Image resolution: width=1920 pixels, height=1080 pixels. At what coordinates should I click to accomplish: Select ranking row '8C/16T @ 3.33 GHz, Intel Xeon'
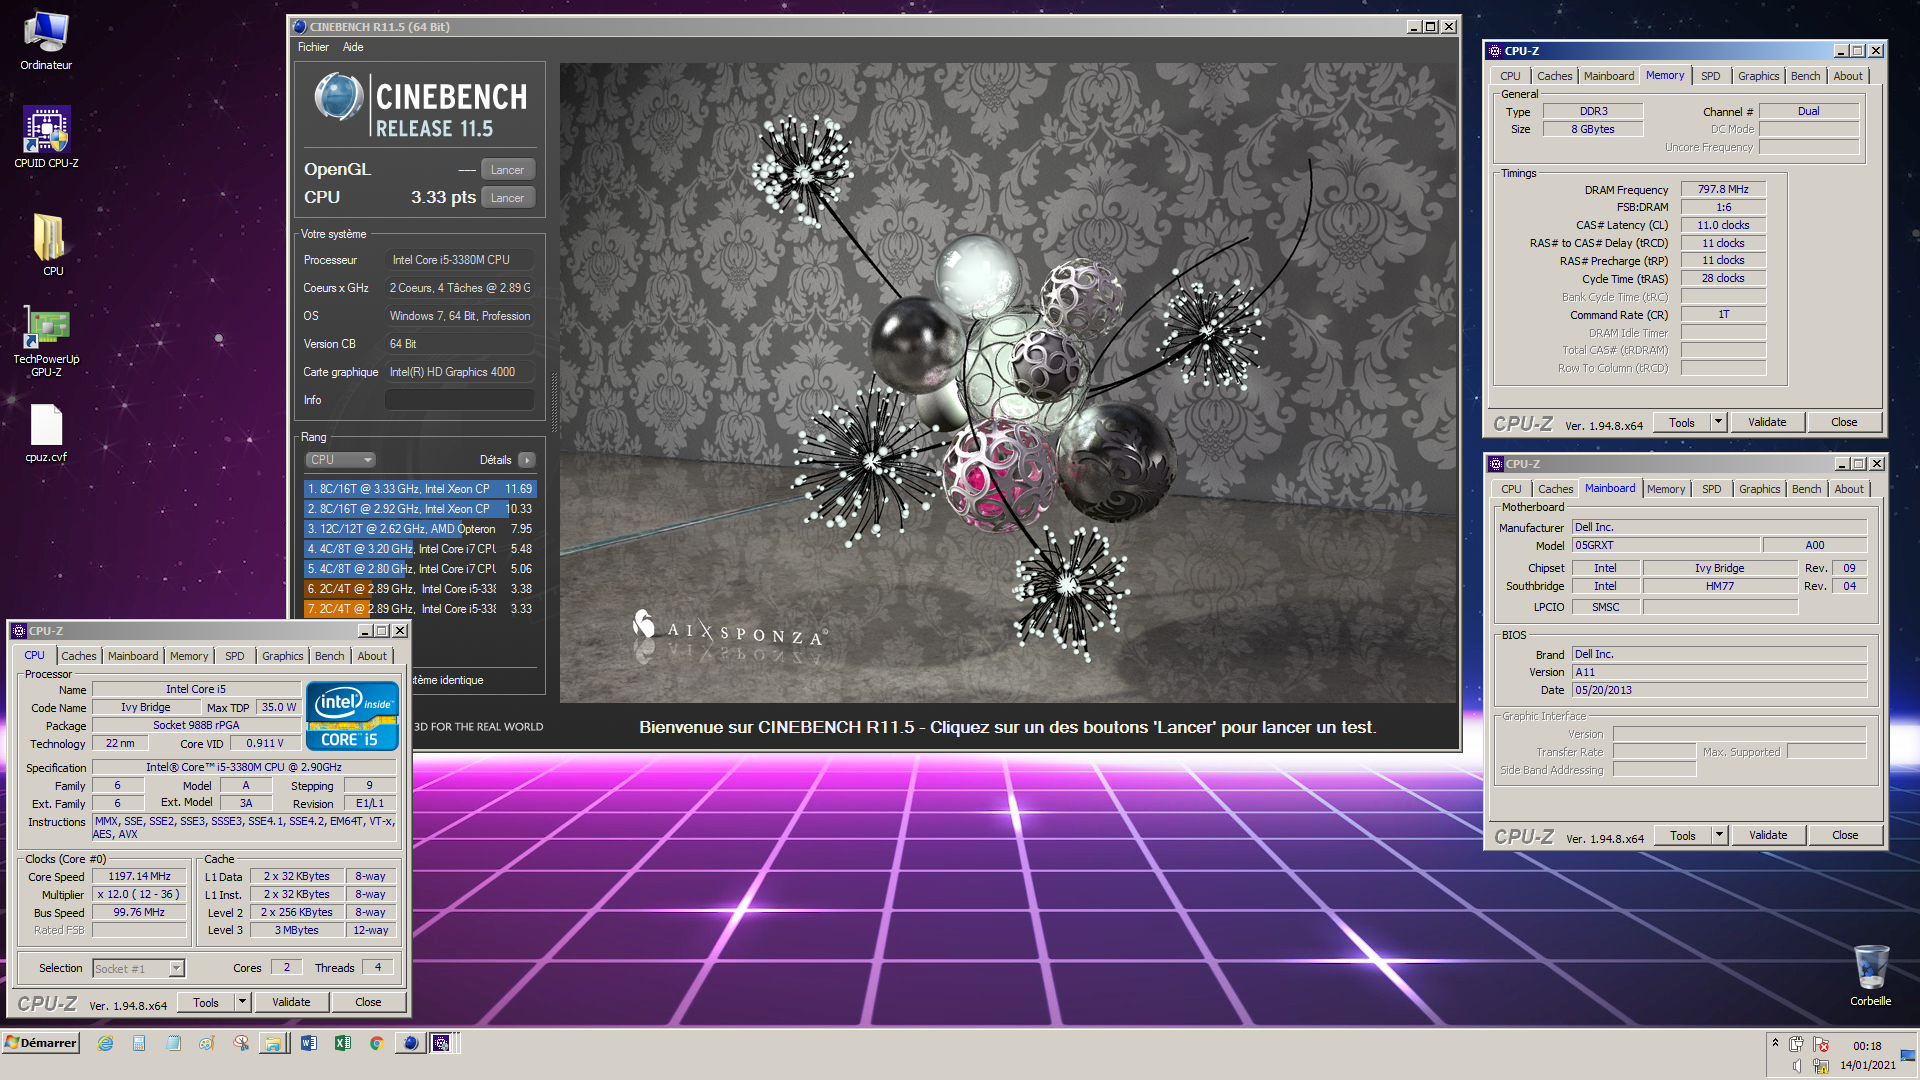click(x=420, y=489)
